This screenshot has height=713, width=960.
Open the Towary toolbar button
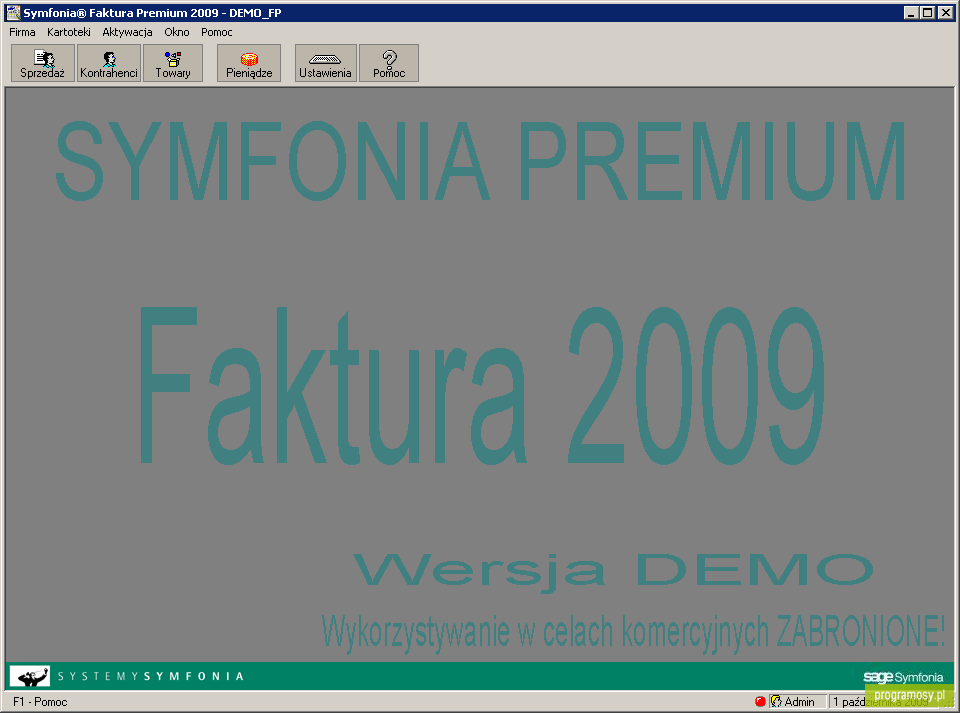click(x=173, y=63)
